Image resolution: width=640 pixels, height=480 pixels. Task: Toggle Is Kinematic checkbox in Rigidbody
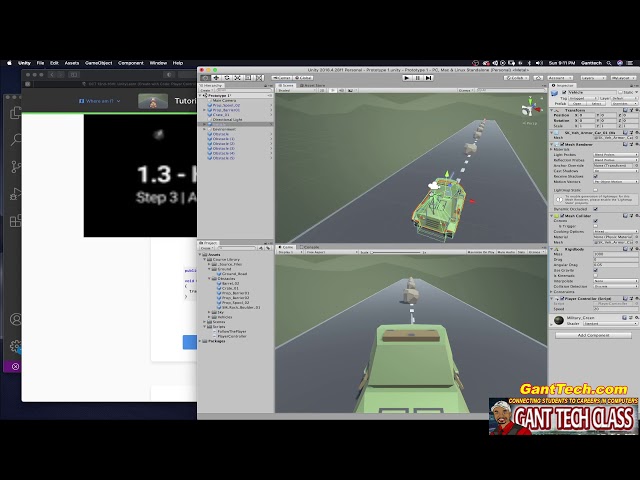(x=596, y=276)
